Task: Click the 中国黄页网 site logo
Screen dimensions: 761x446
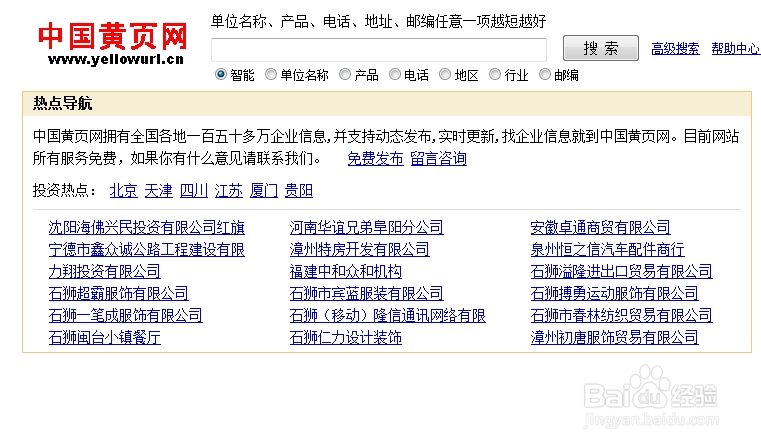Action: click(x=113, y=43)
